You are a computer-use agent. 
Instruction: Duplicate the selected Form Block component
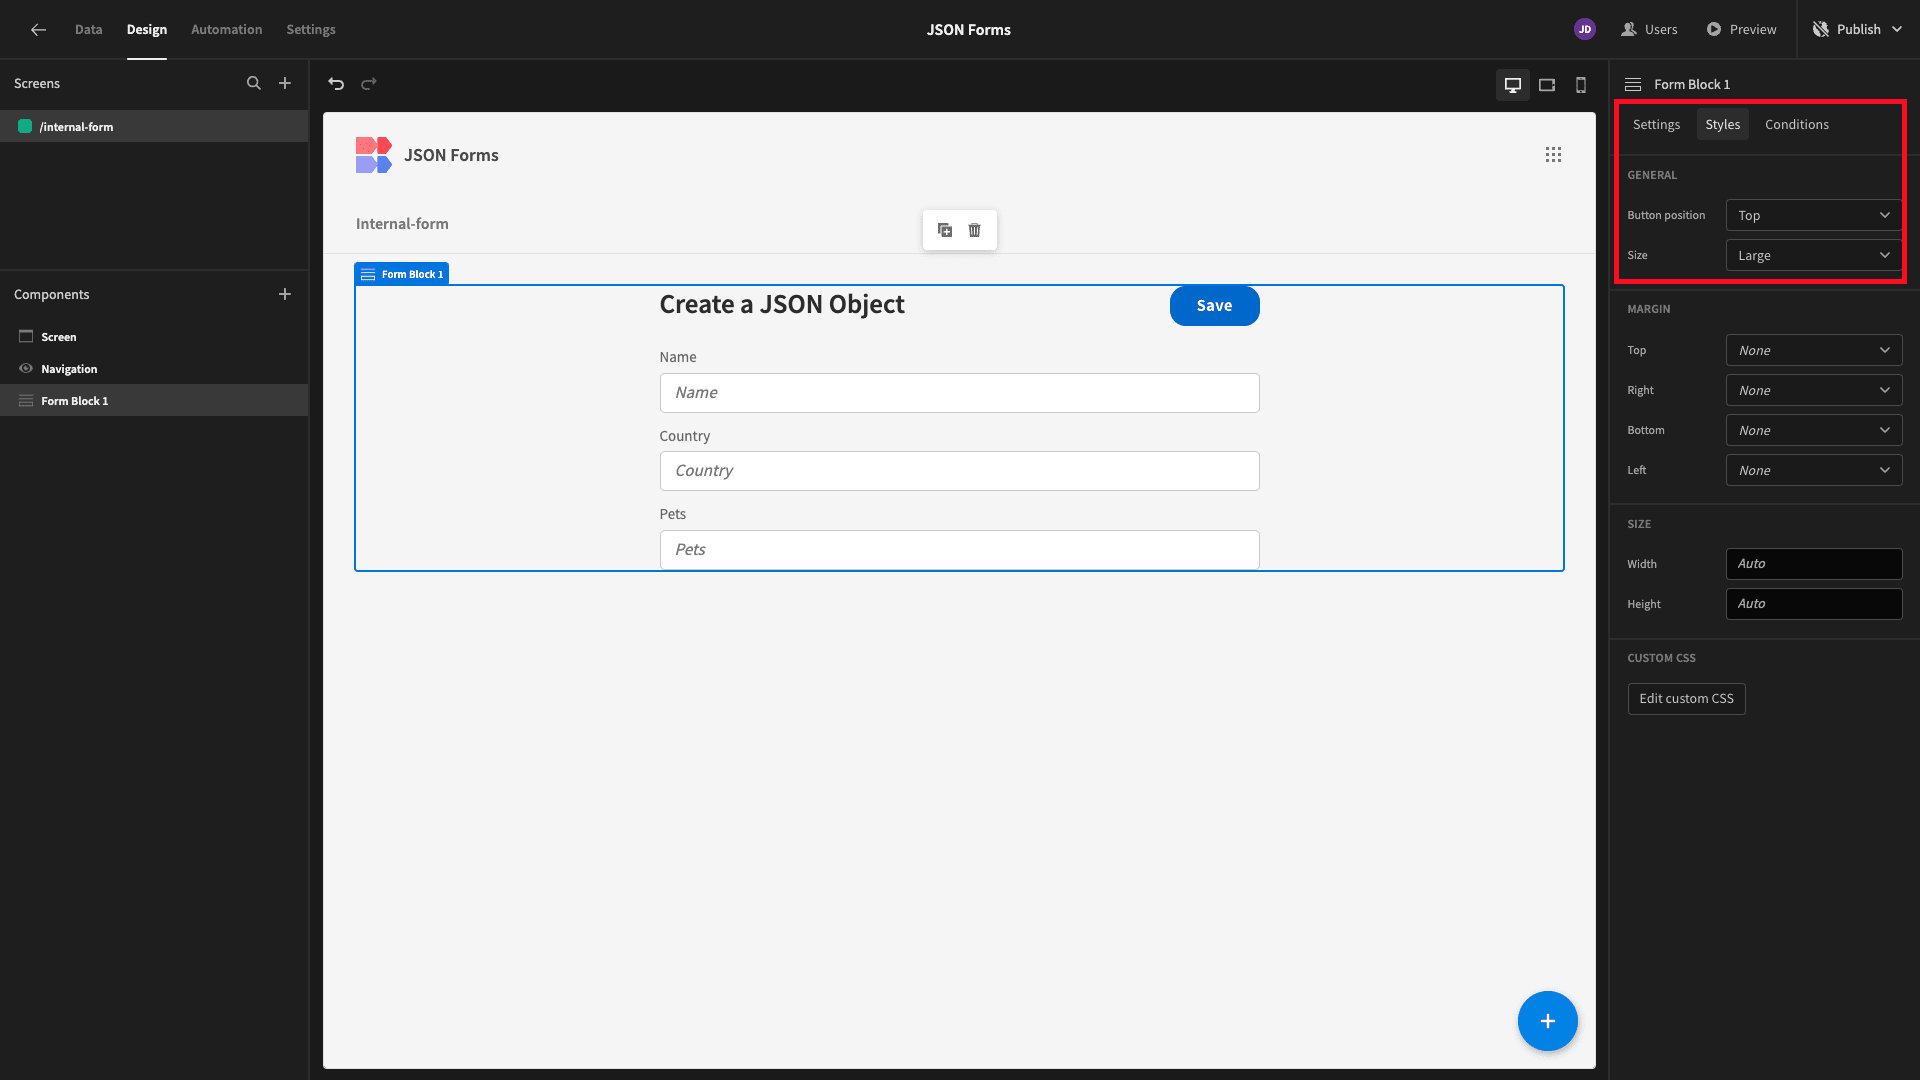click(x=945, y=230)
